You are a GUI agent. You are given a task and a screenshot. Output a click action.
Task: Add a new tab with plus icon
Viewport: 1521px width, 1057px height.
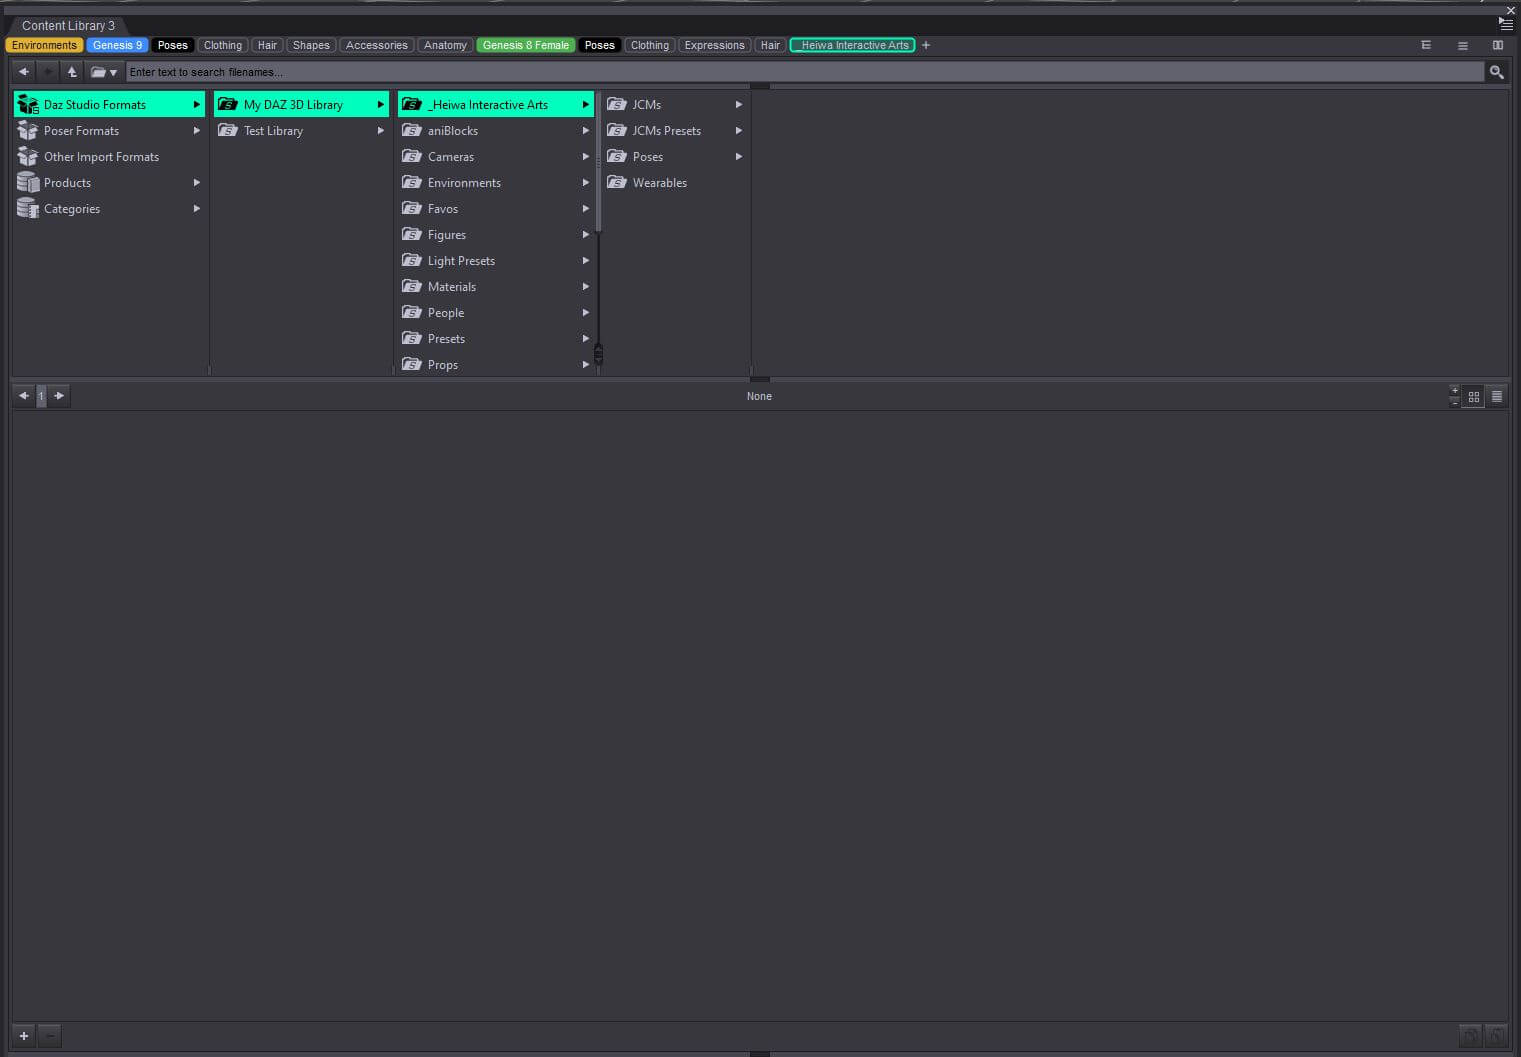point(926,45)
